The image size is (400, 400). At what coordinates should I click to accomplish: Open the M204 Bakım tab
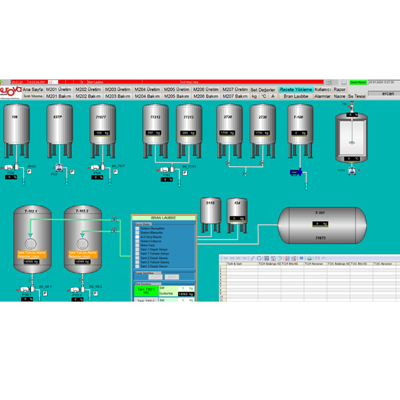point(147,96)
